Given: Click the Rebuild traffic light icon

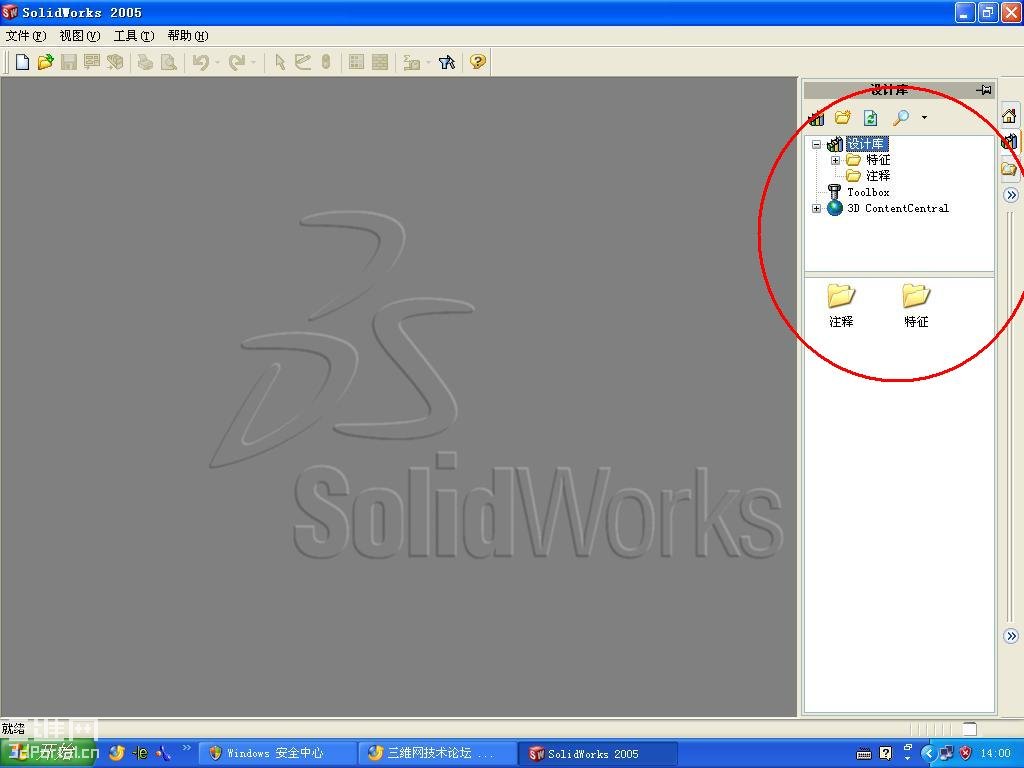Looking at the screenshot, I should click(x=326, y=62).
